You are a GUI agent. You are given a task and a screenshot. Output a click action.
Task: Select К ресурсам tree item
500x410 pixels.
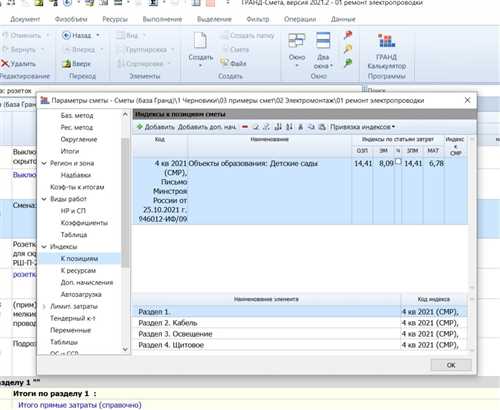point(78,270)
